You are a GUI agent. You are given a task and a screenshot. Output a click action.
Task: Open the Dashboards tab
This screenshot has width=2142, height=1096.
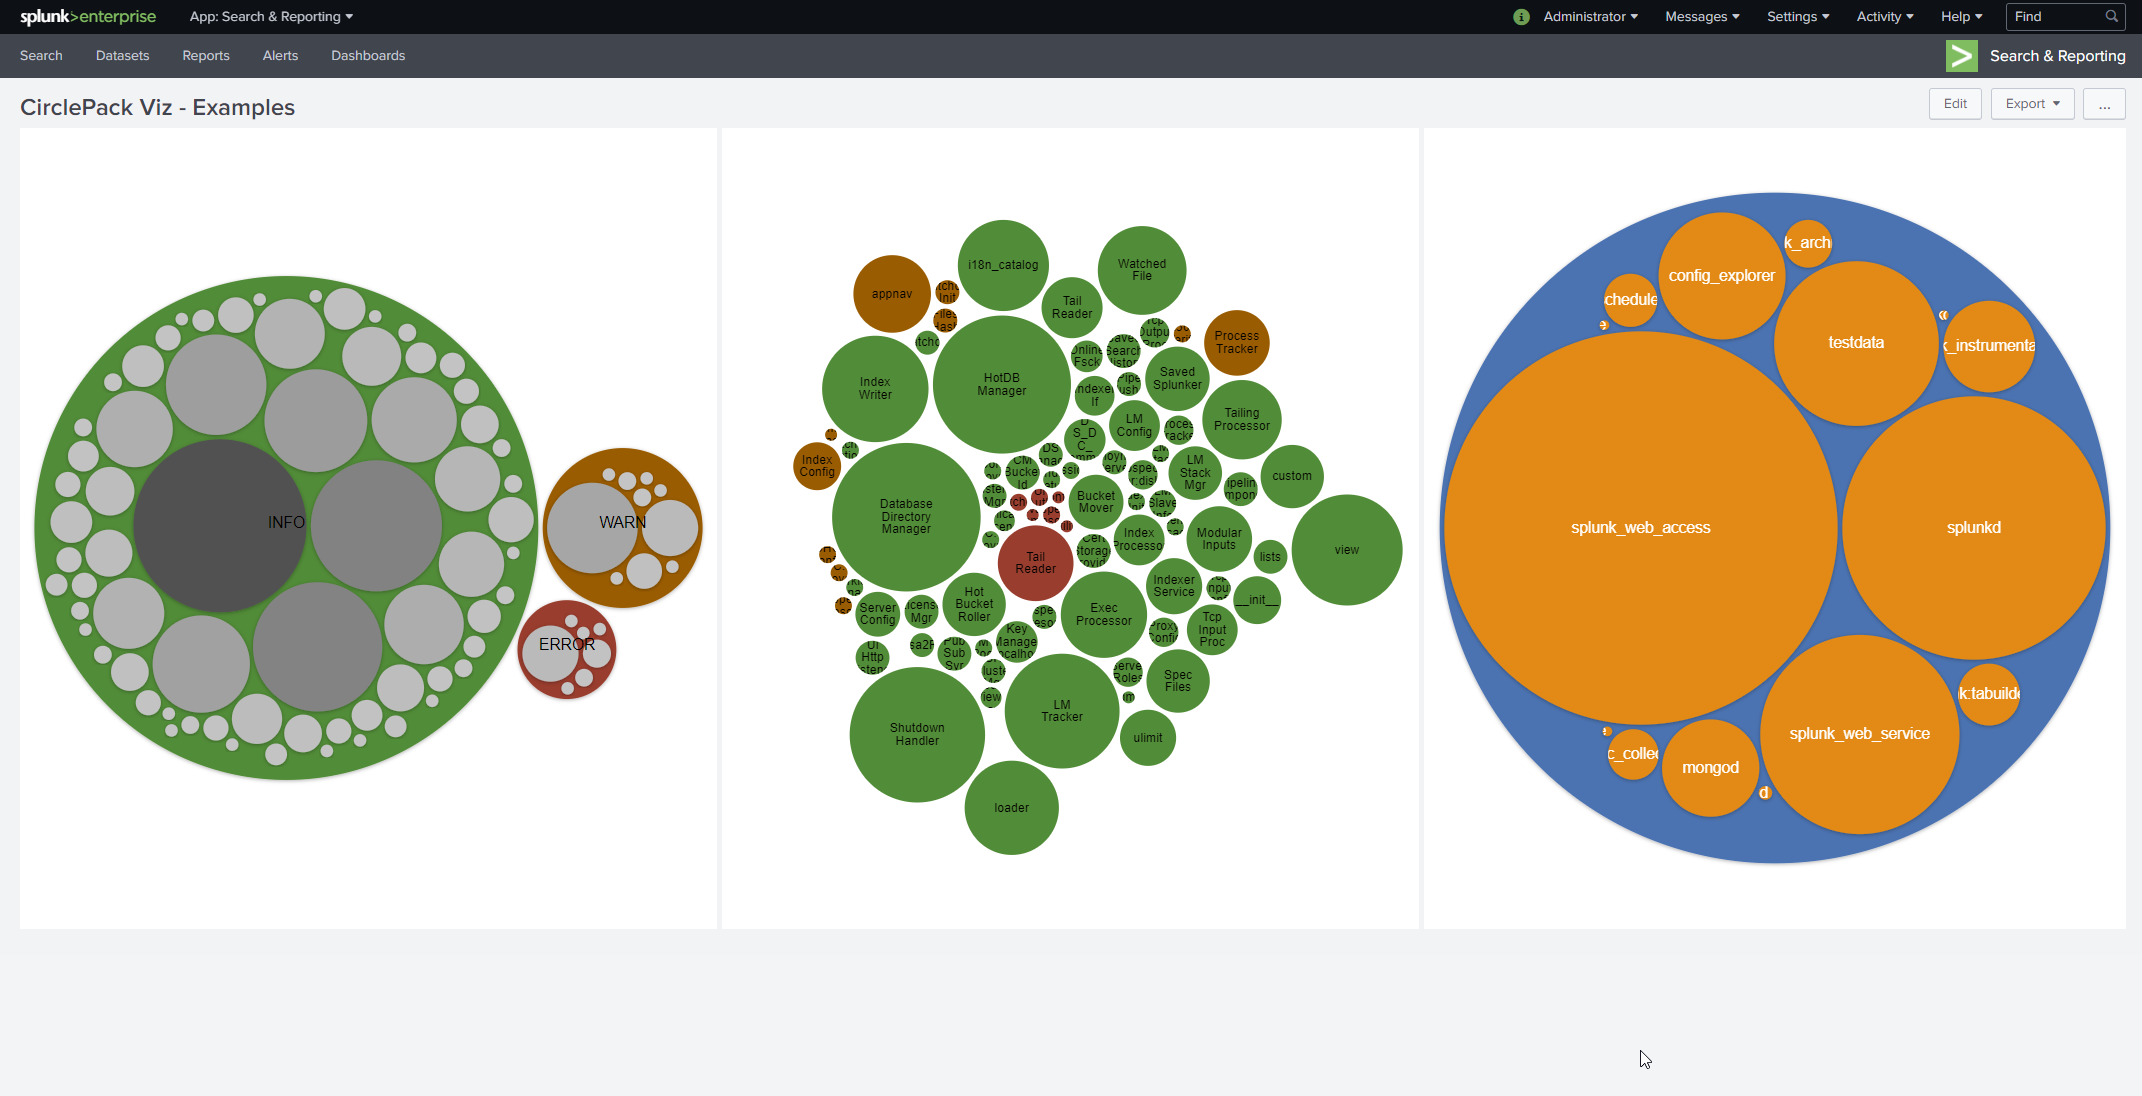point(368,56)
